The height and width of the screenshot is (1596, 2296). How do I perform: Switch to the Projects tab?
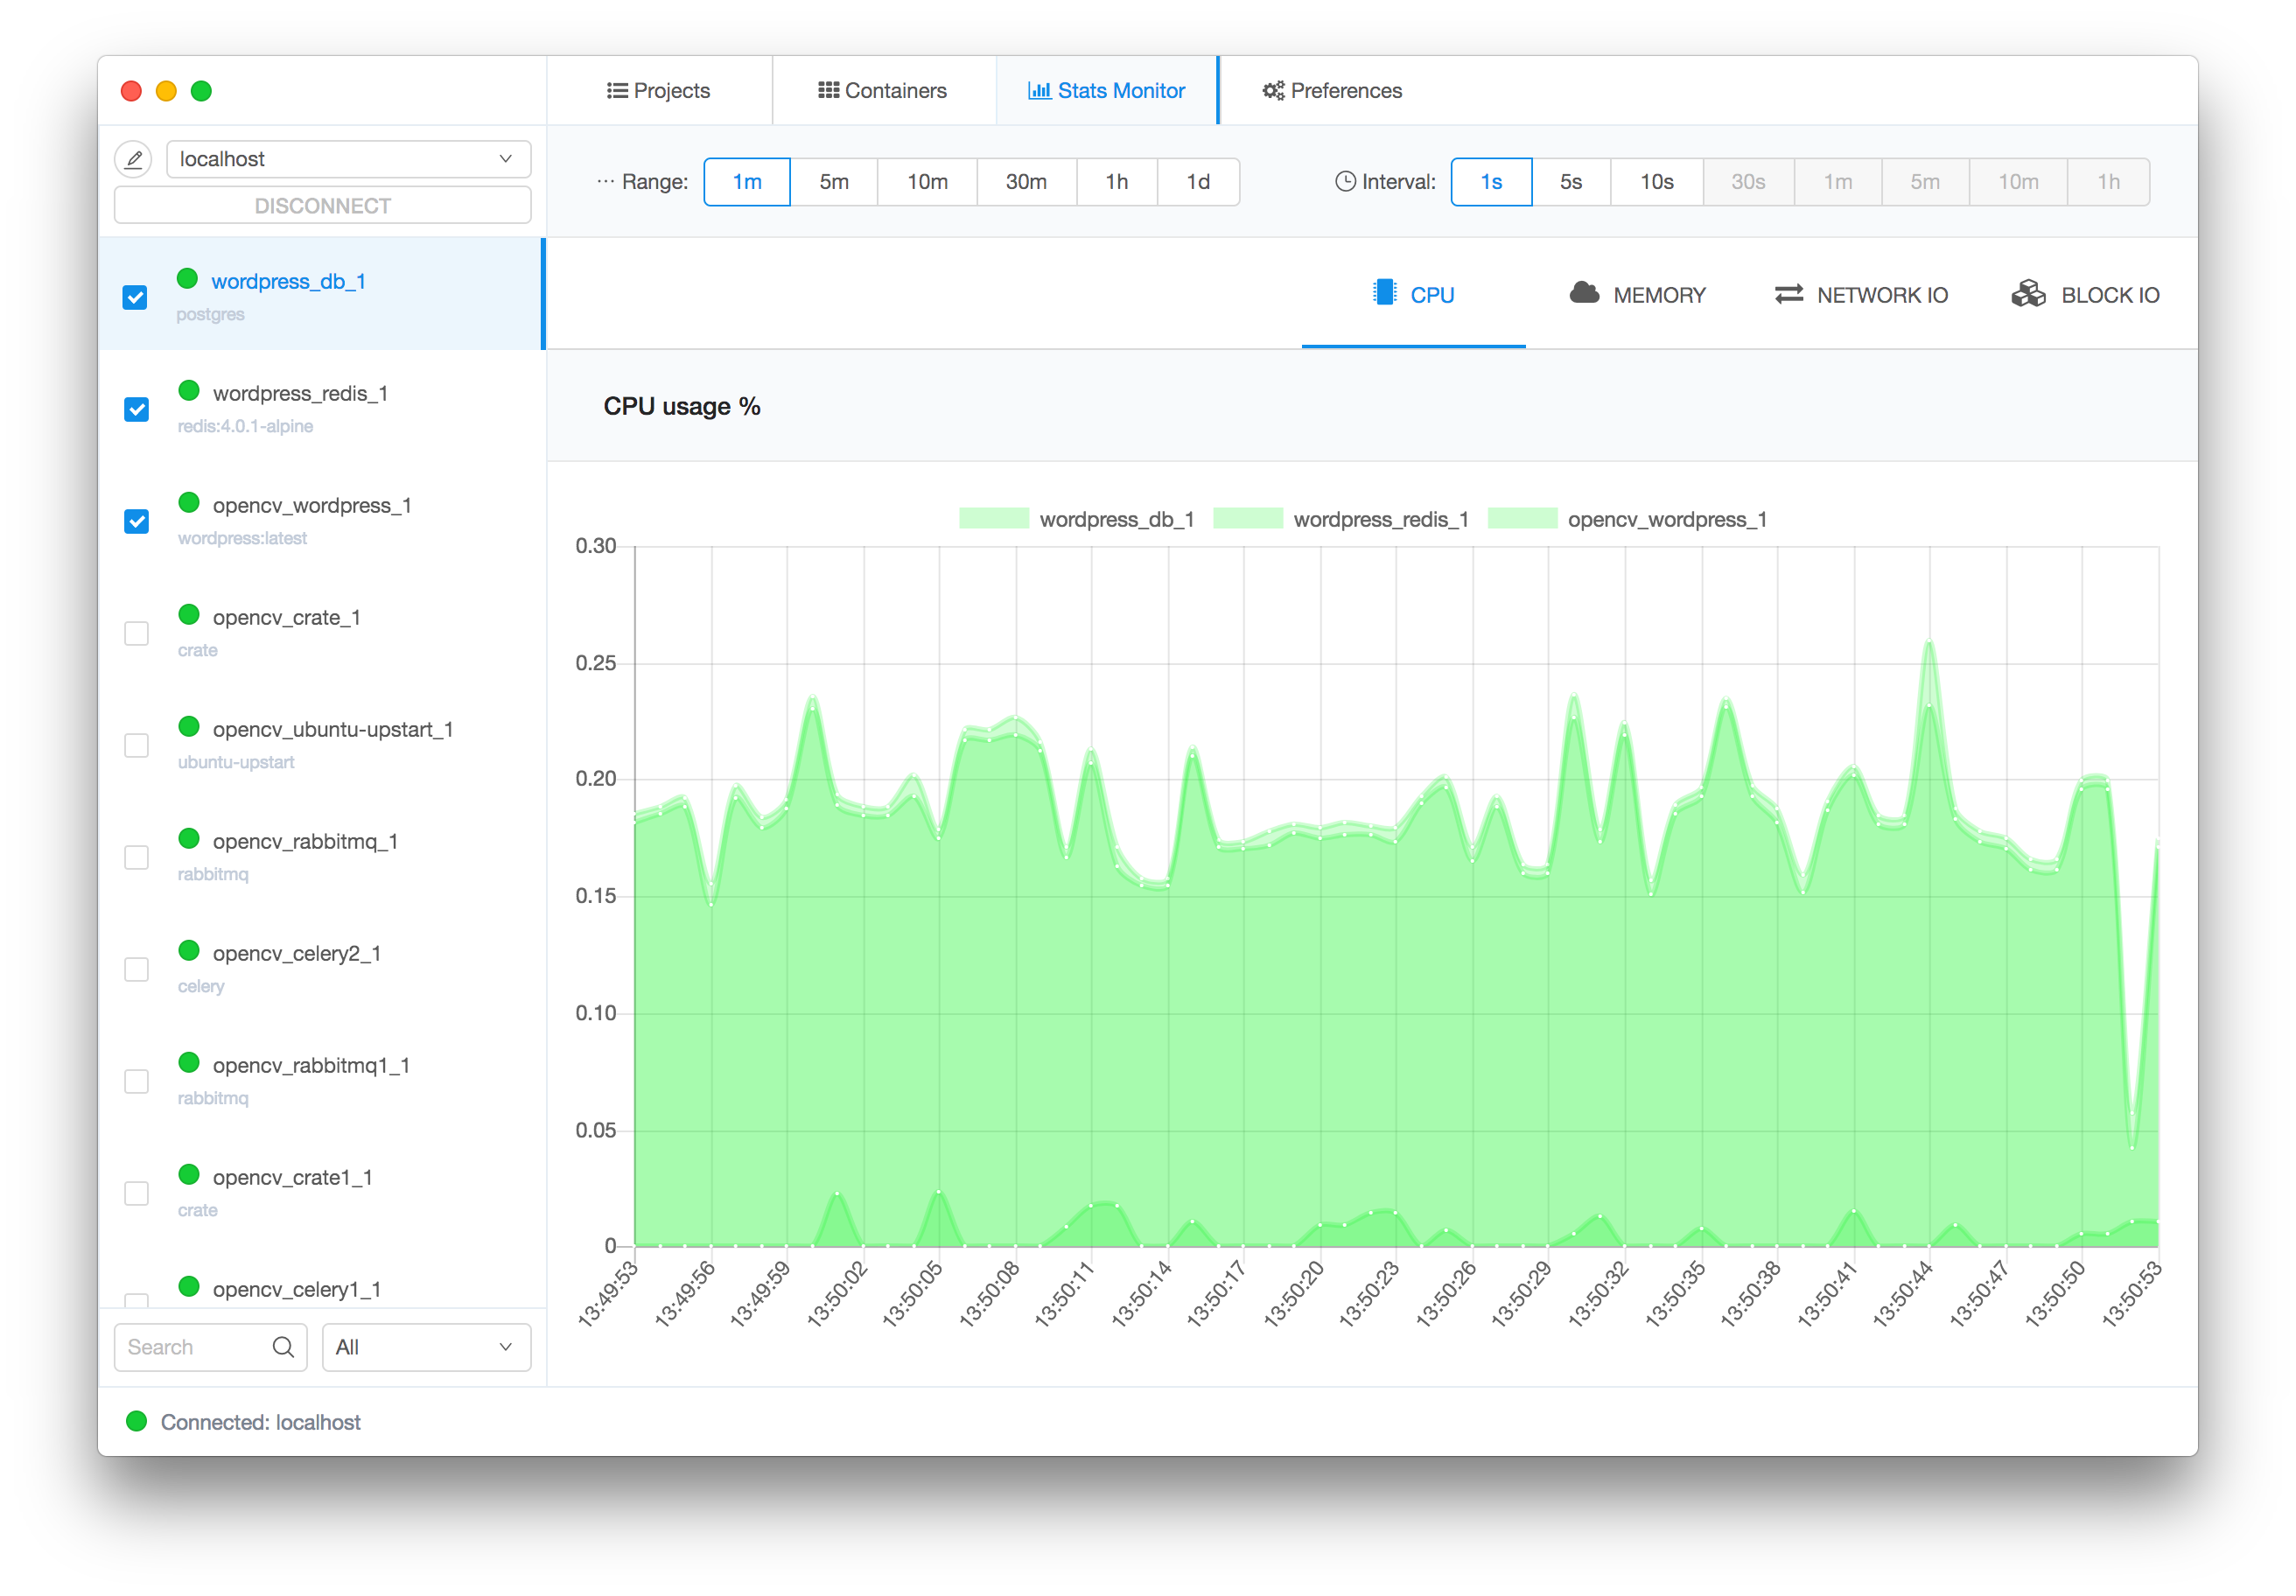pos(659,91)
